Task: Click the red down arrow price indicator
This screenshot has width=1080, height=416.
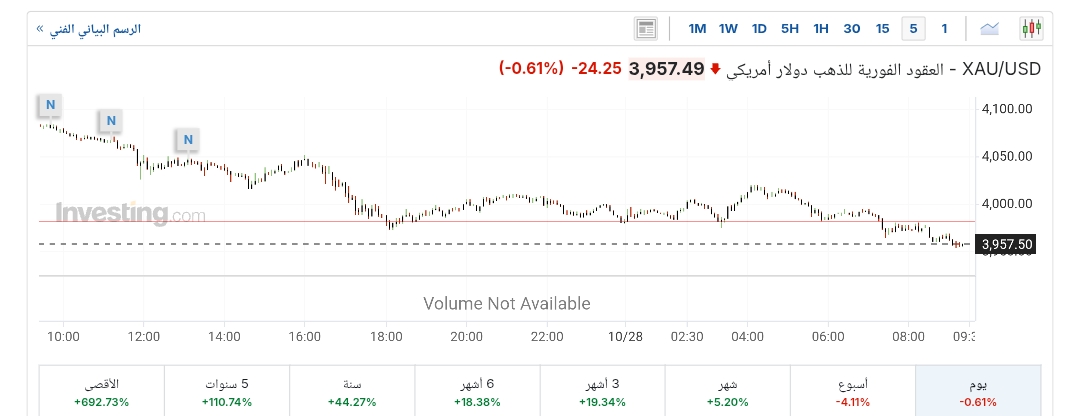Action: [x=715, y=69]
